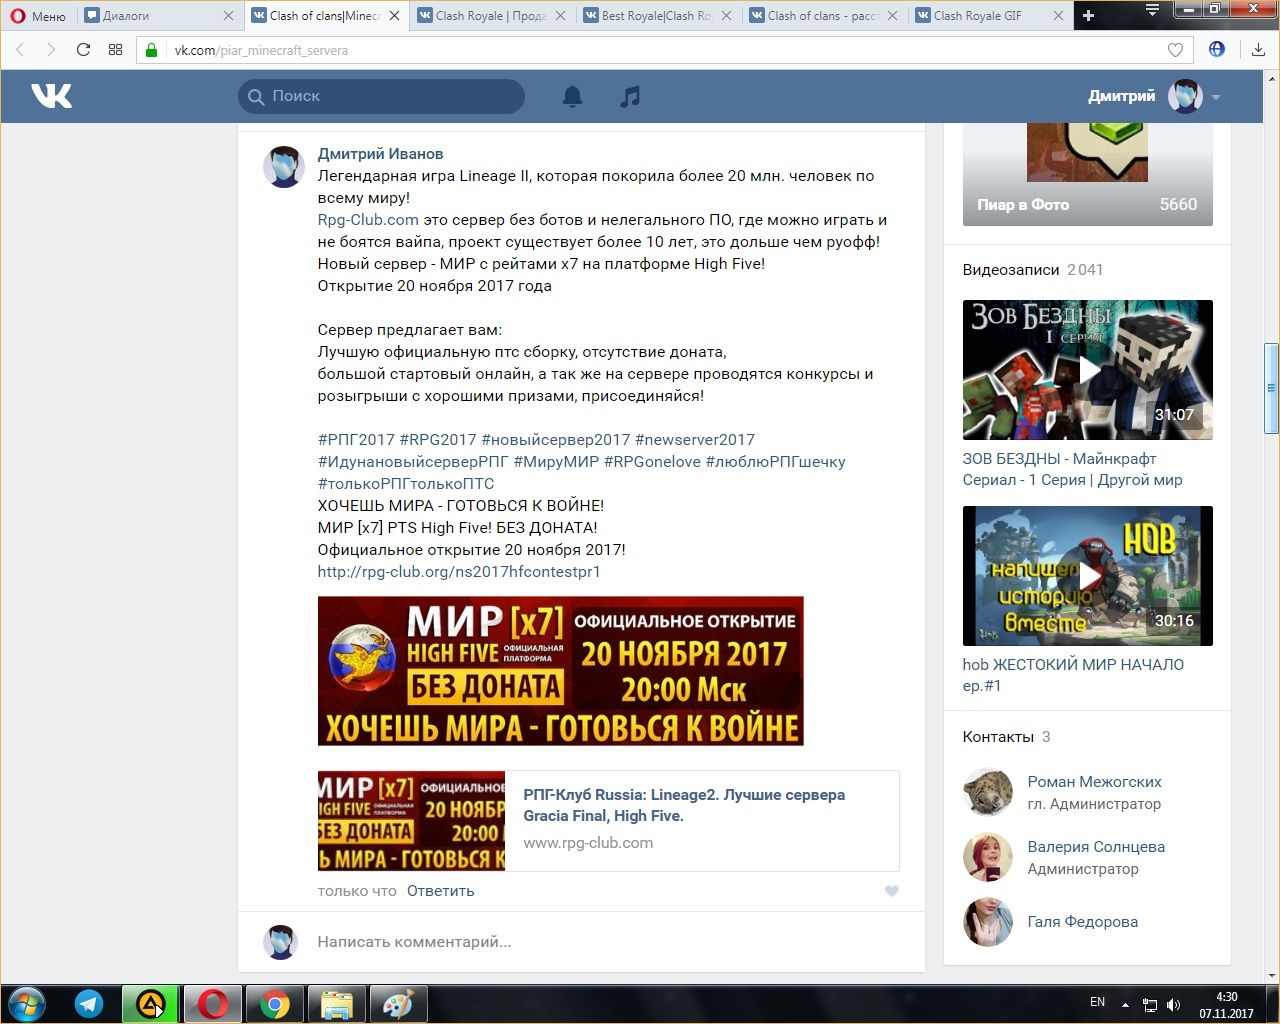Open File Explorer from taskbar
Screen dimensions: 1280x1024
tap(337, 1004)
